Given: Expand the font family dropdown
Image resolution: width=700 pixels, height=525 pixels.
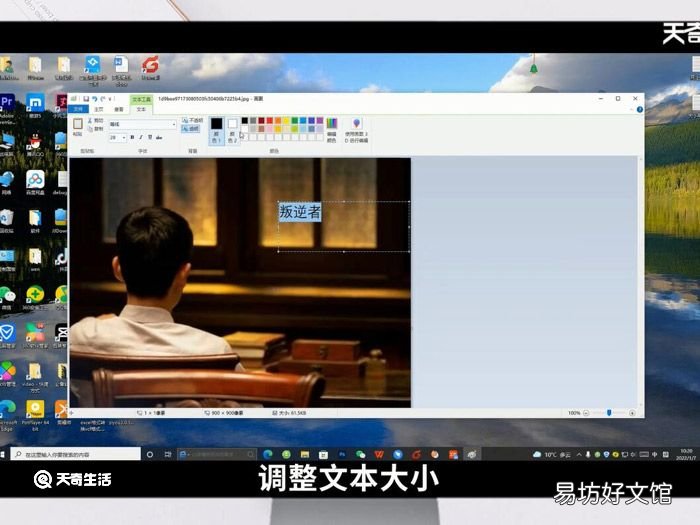Looking at the screenshot, I should (174, 124).
